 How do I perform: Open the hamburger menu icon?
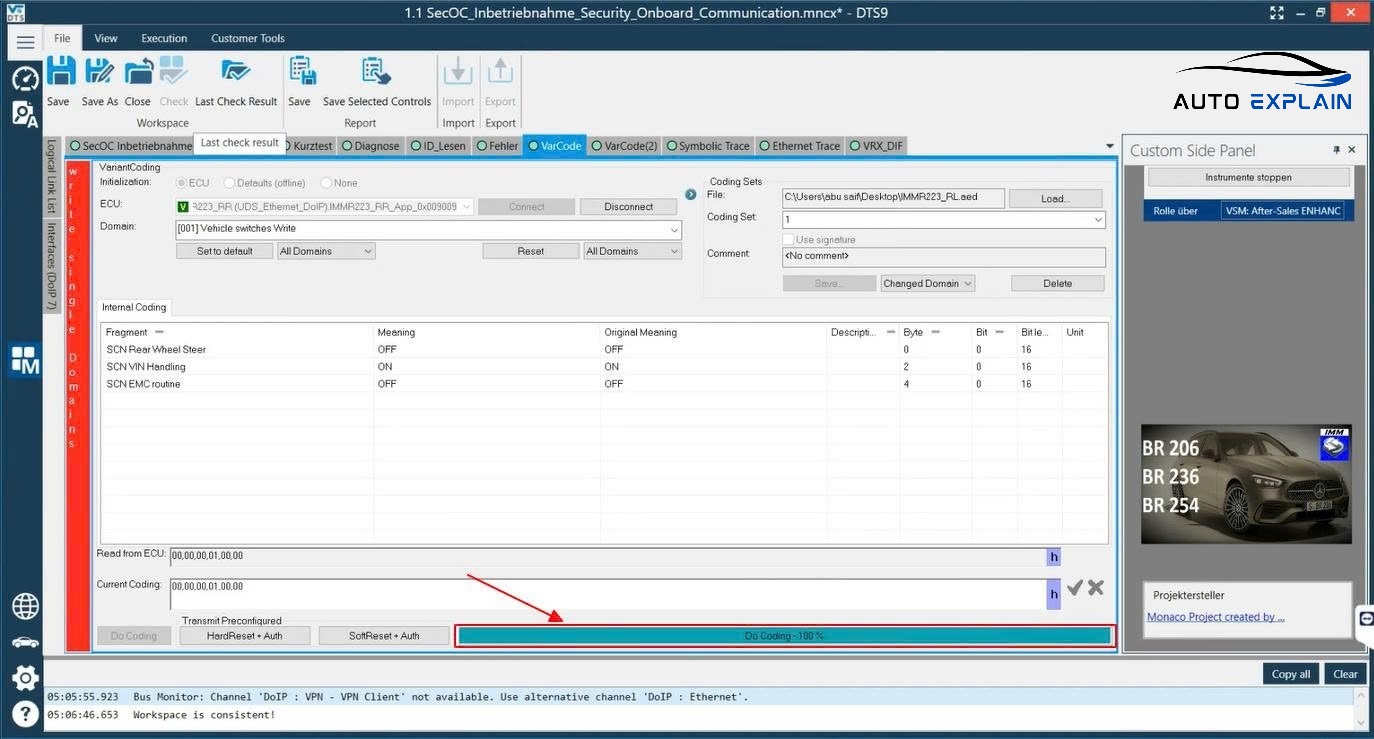25,41
